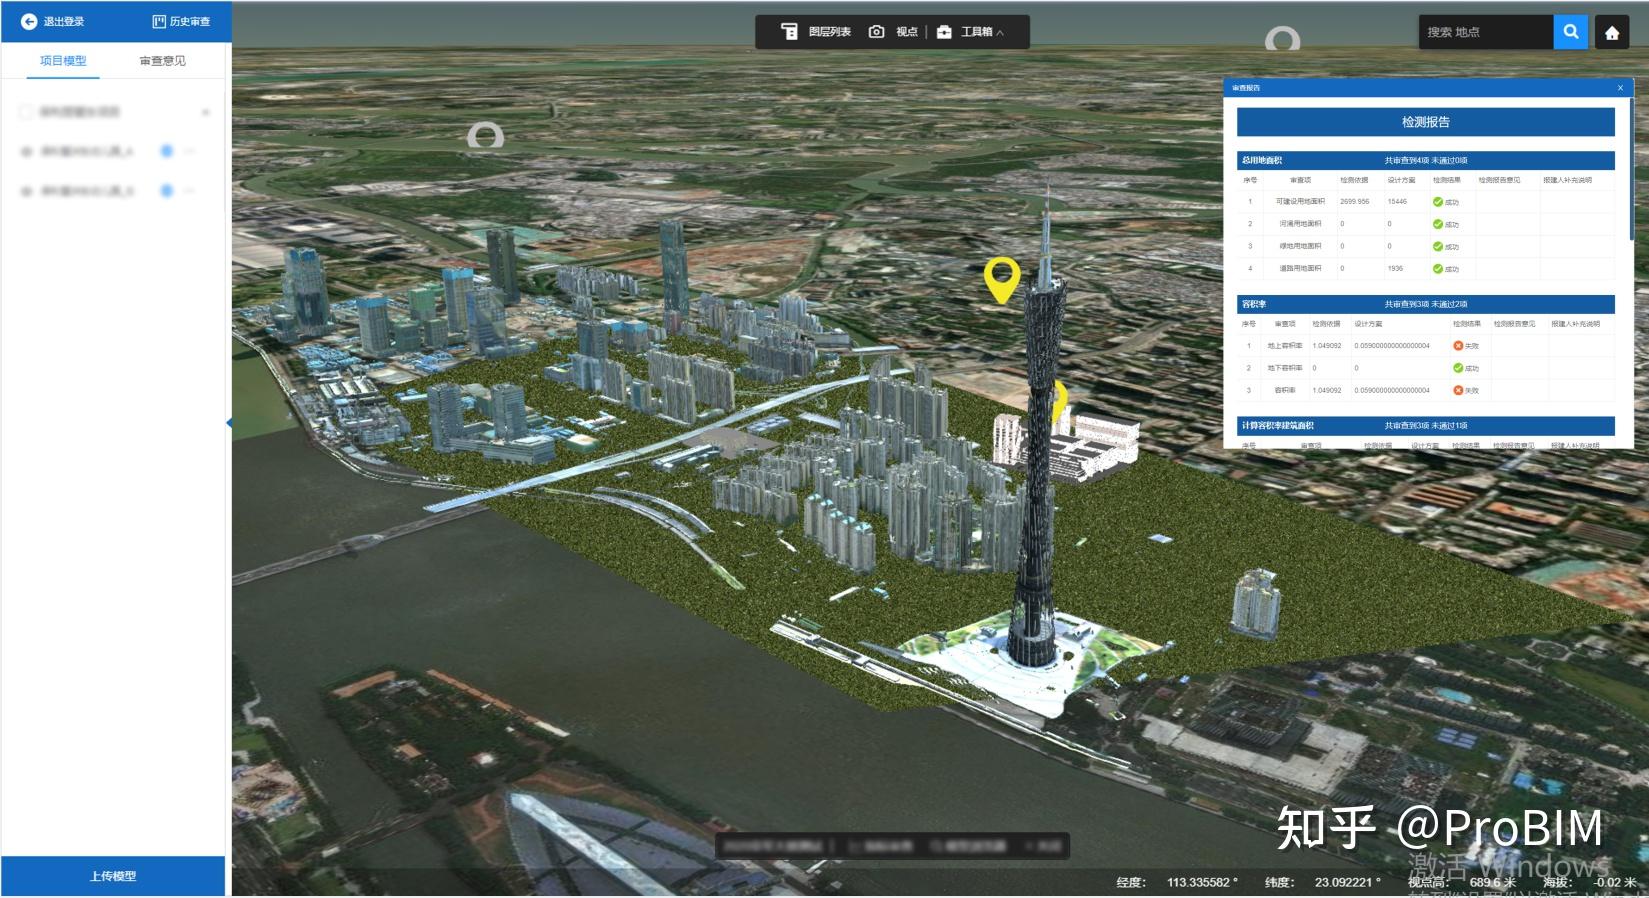The width and height of the screenshot is (1649, 898).
Task: Click the upper yellow location pin on the map
Action: 1001,279
